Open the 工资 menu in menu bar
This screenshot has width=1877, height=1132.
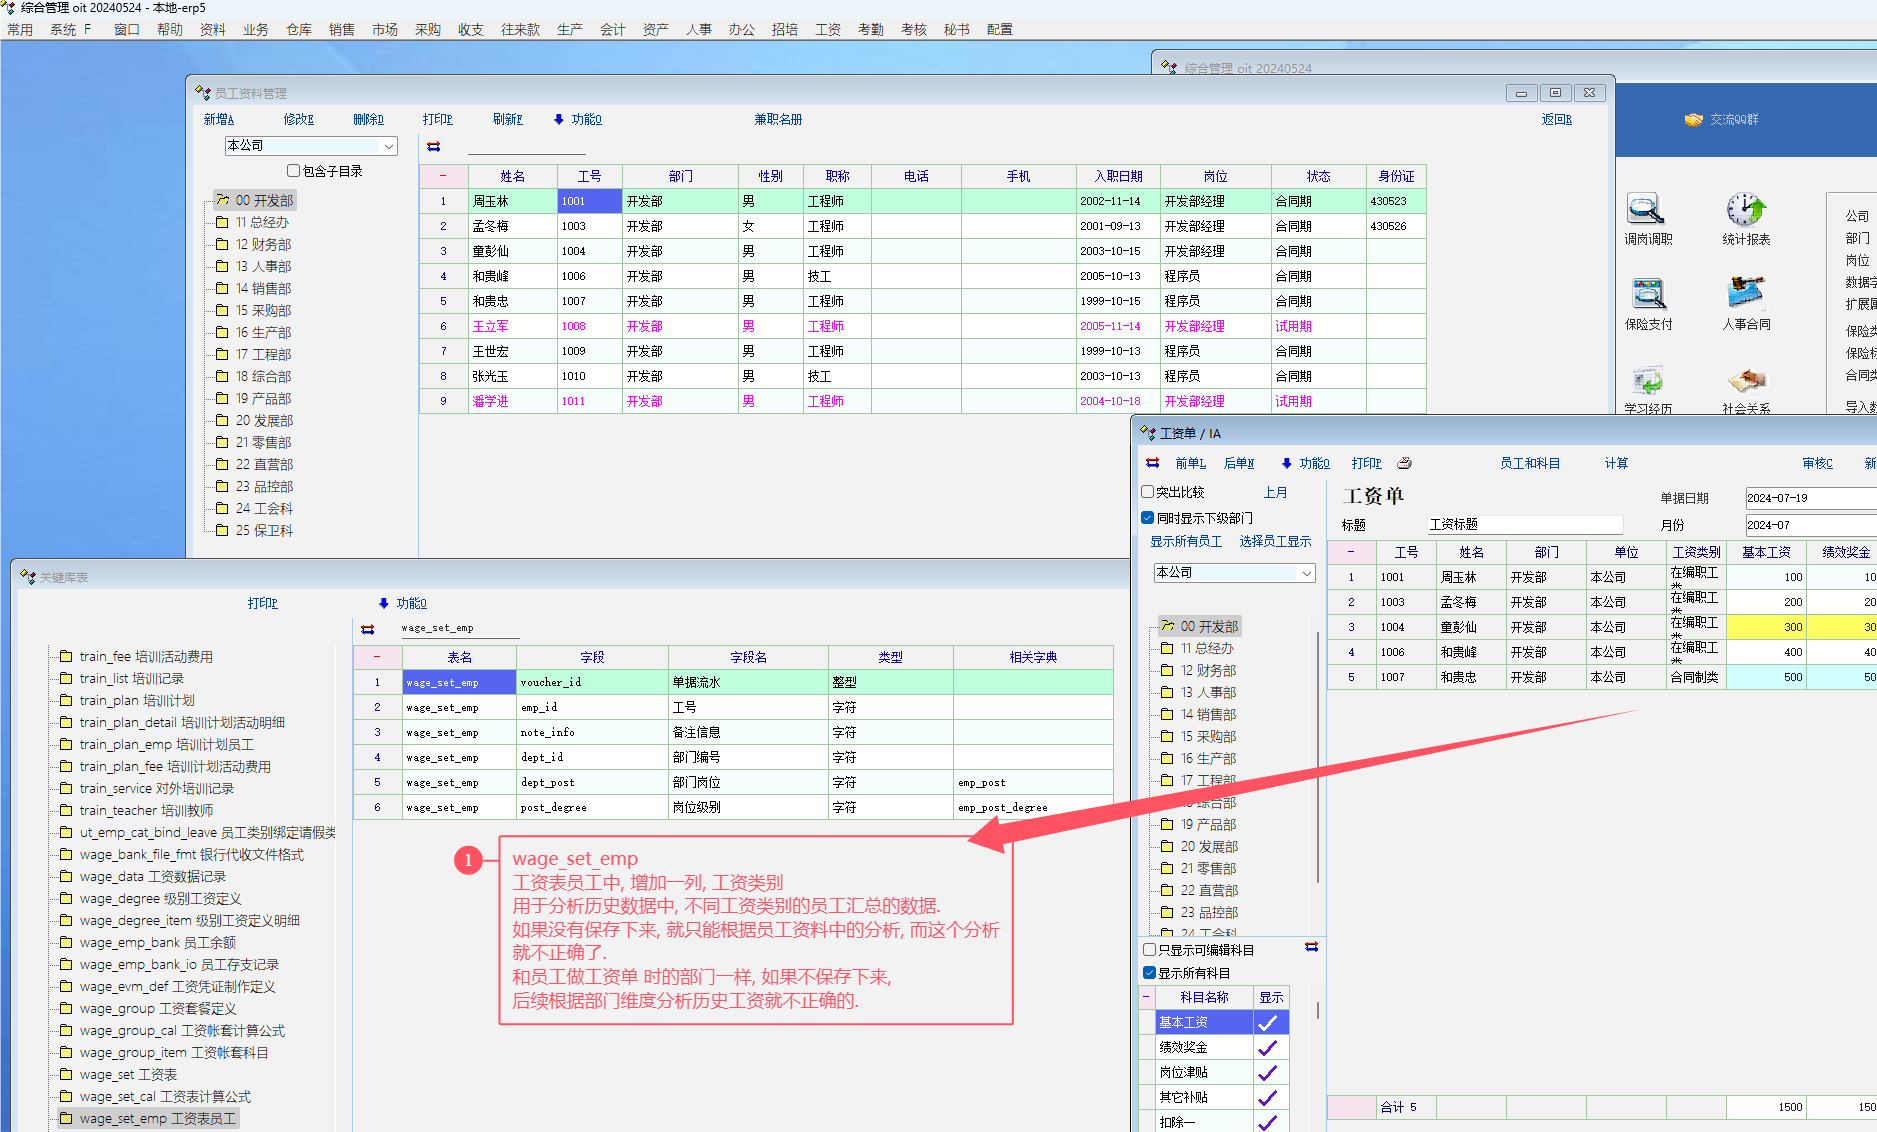(827, 30)
